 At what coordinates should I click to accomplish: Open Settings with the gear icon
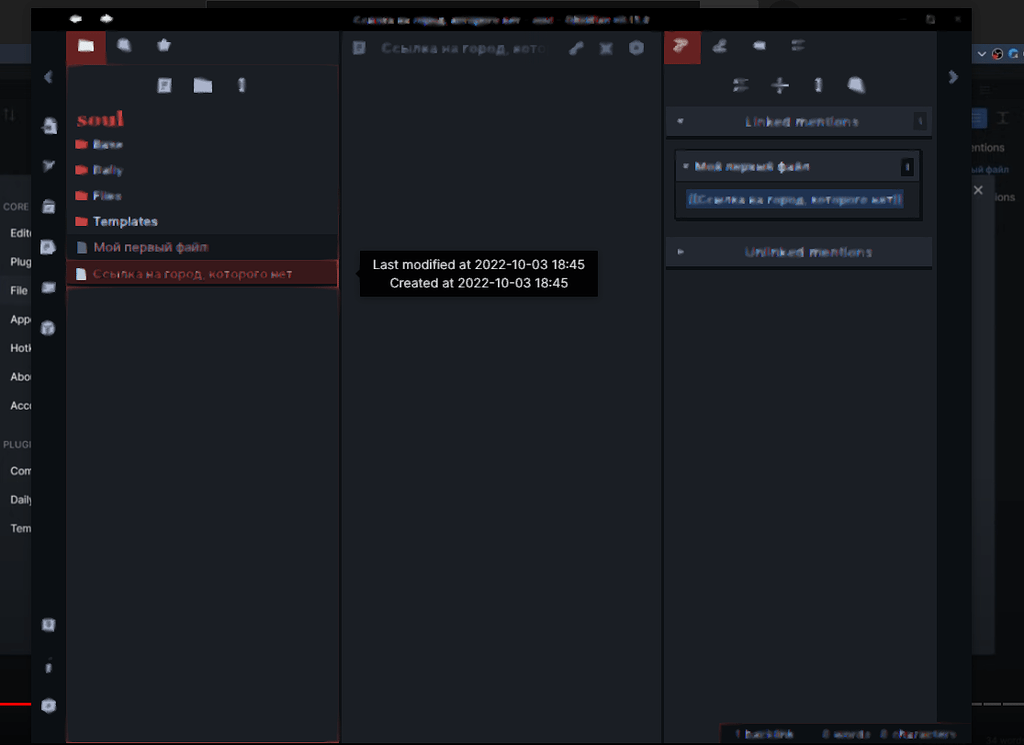pos(48,706)
